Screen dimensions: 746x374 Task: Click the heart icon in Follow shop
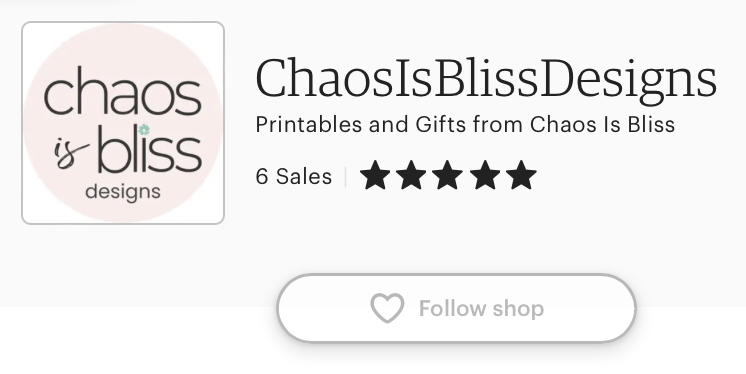tap(387, 308)
